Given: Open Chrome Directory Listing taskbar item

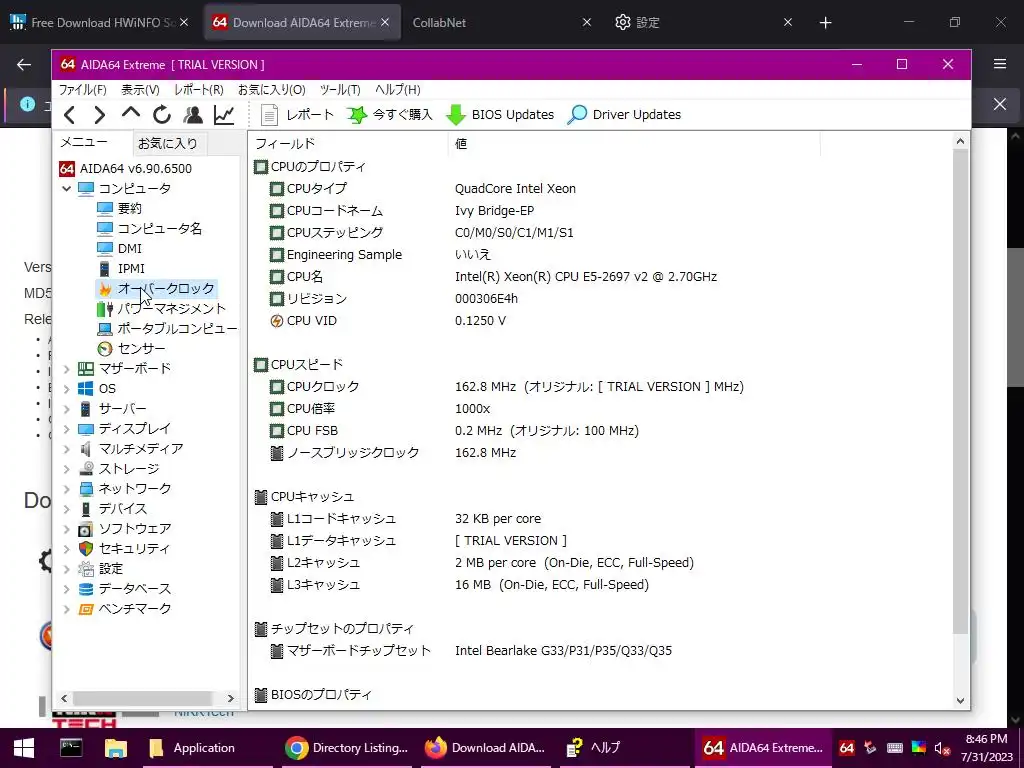Looking at the screenshot, I should click(347, 748).
